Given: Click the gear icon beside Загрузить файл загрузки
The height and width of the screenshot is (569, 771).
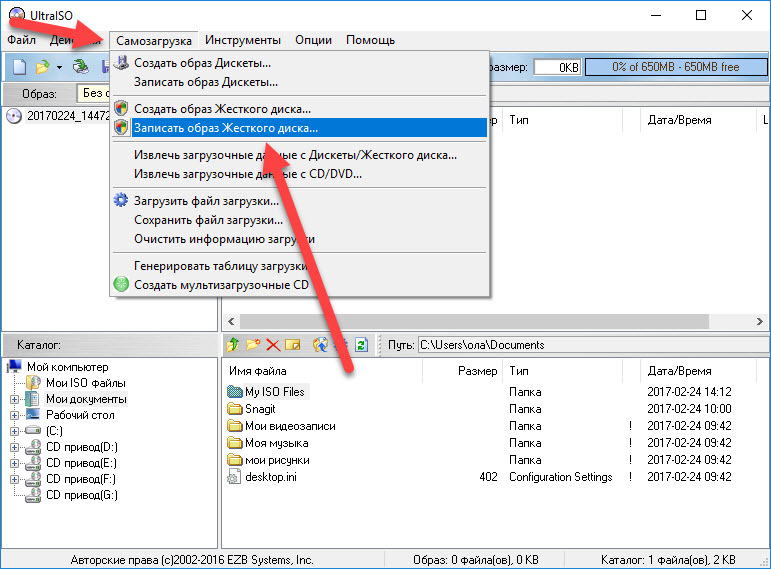Looking at the screenshot, I should [121, 200].
